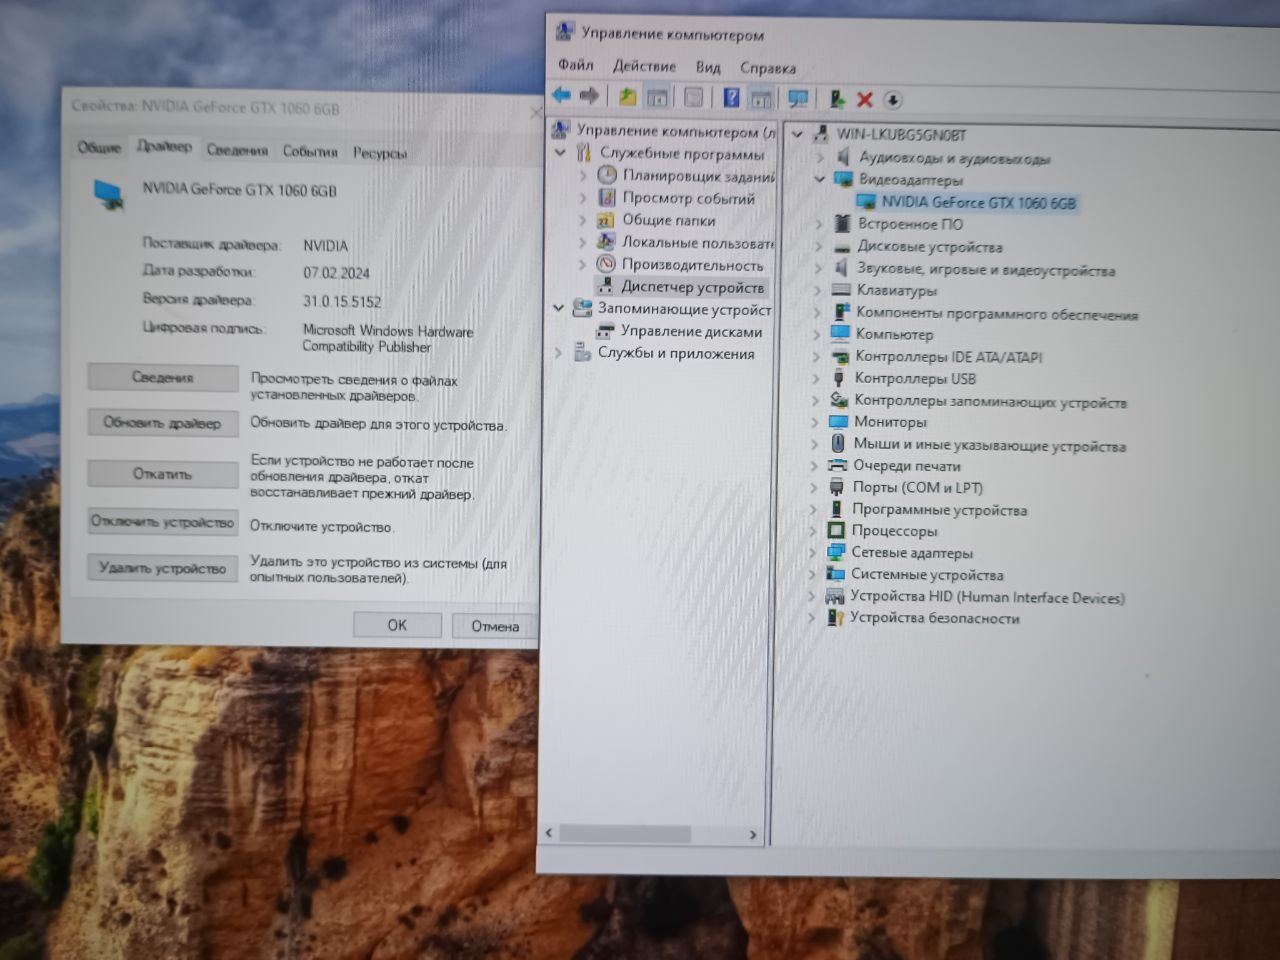Screen dimensions: 1280x960
Task: Click the red X Uninstall device icon
Action: click(865, 99)
